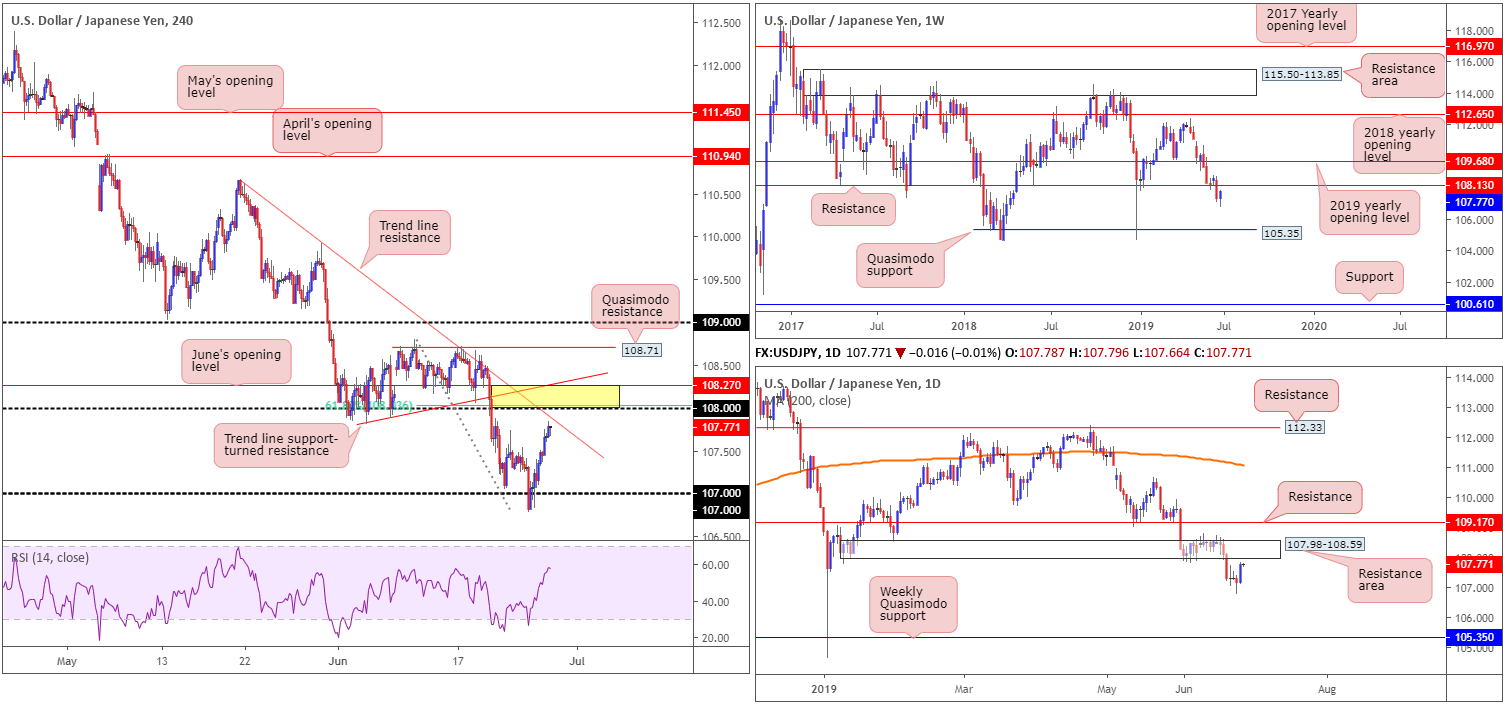Click the 112.500 axis value on 240 chart
The image size is (1507, 706).
tap(720, 23)
